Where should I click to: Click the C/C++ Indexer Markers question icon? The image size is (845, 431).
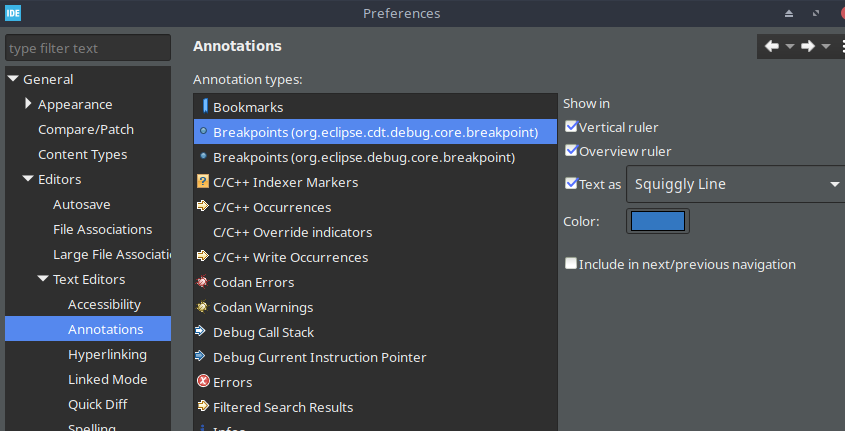(x=203, y=182)
